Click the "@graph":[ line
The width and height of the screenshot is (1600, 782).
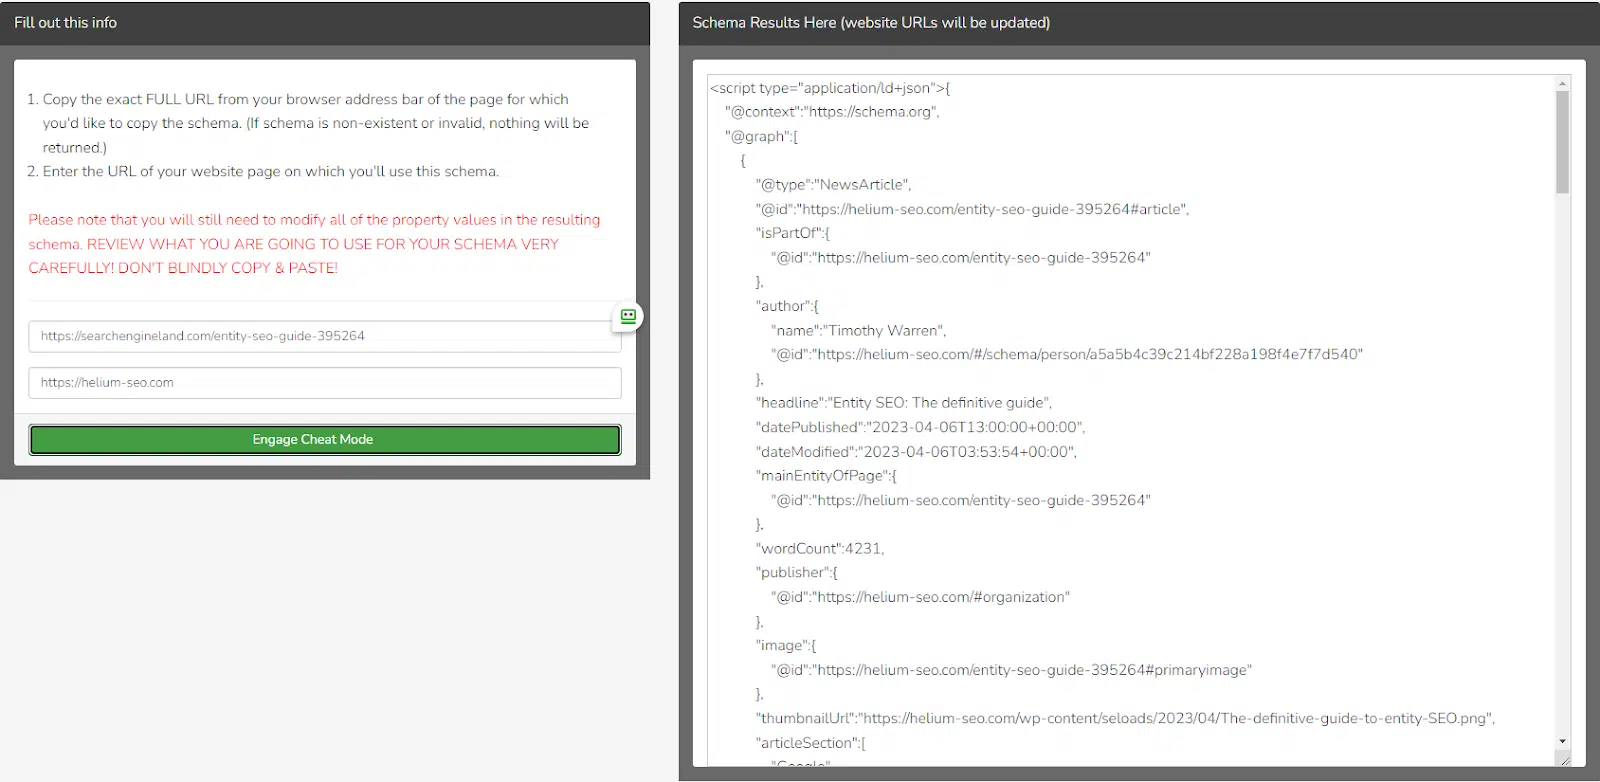tap(761, 136)
